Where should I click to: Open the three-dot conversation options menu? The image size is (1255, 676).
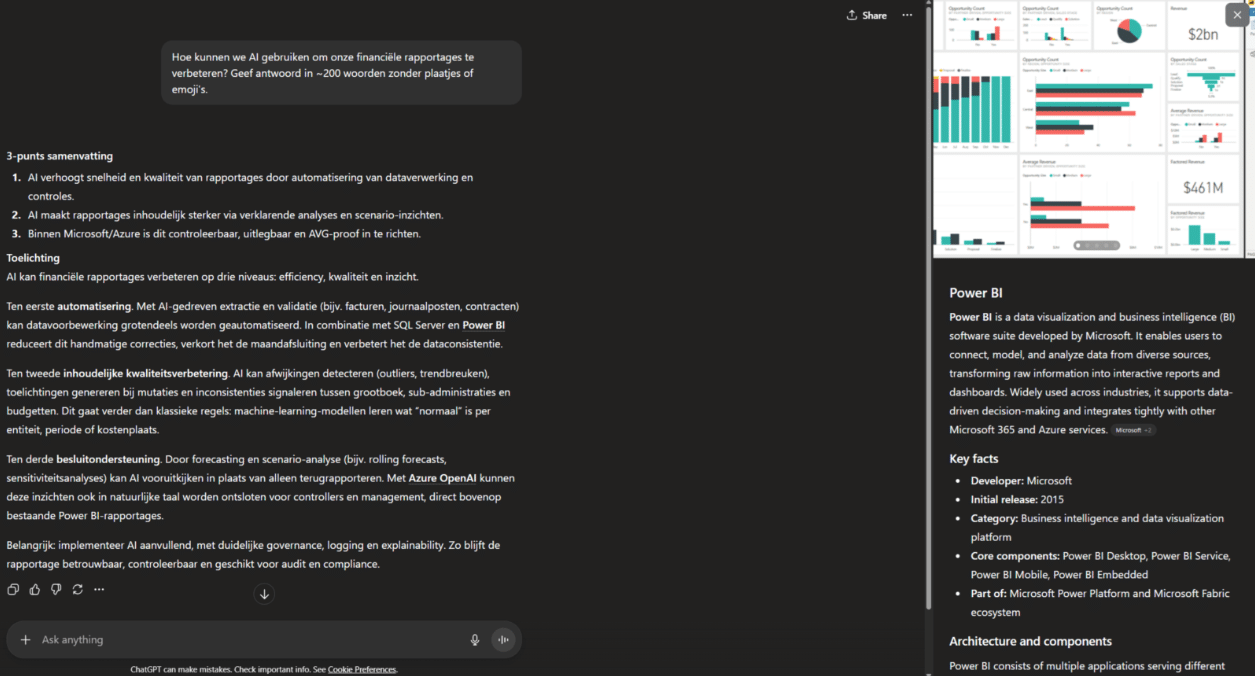[907, 15]
